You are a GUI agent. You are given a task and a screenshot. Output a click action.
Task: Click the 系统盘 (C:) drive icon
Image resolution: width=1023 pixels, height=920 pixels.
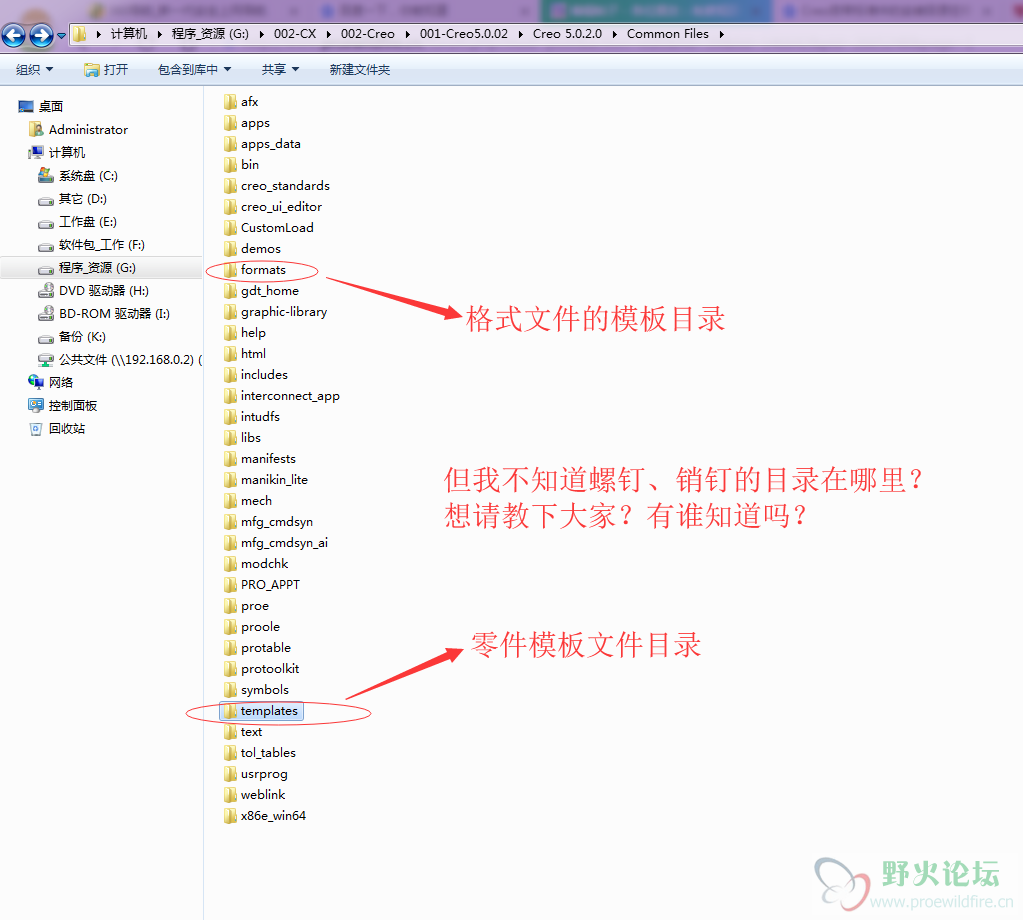click(45, 175)
